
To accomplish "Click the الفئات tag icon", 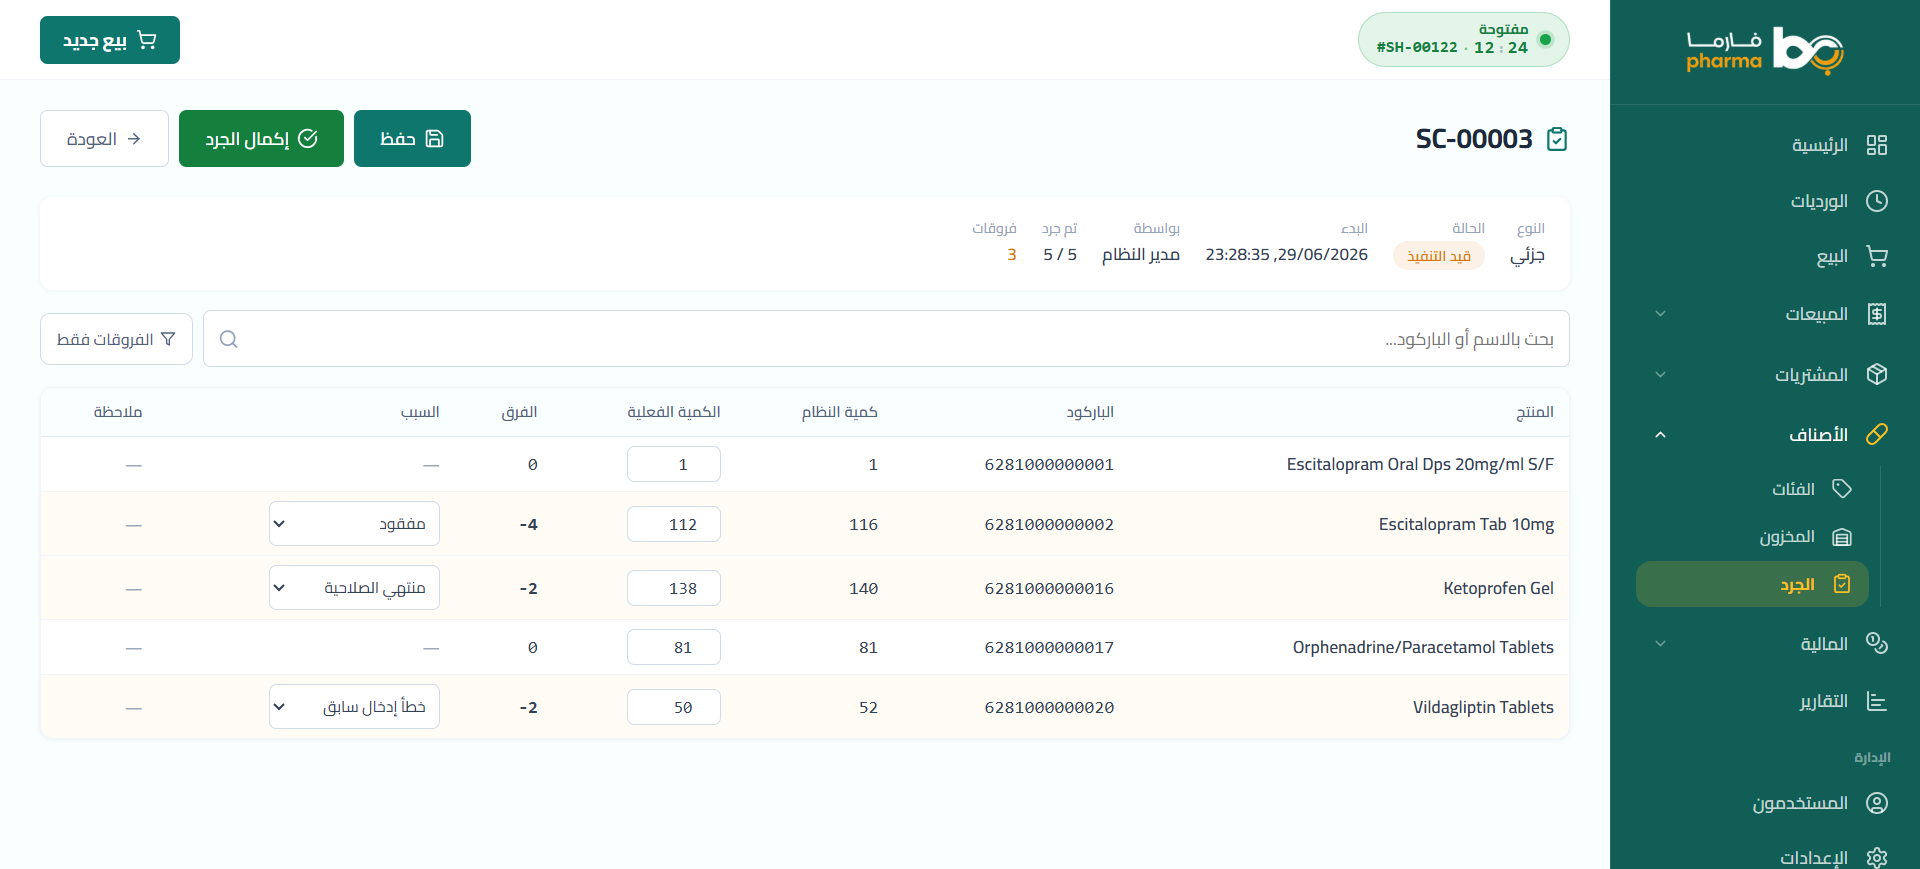I will point(1842,488).
